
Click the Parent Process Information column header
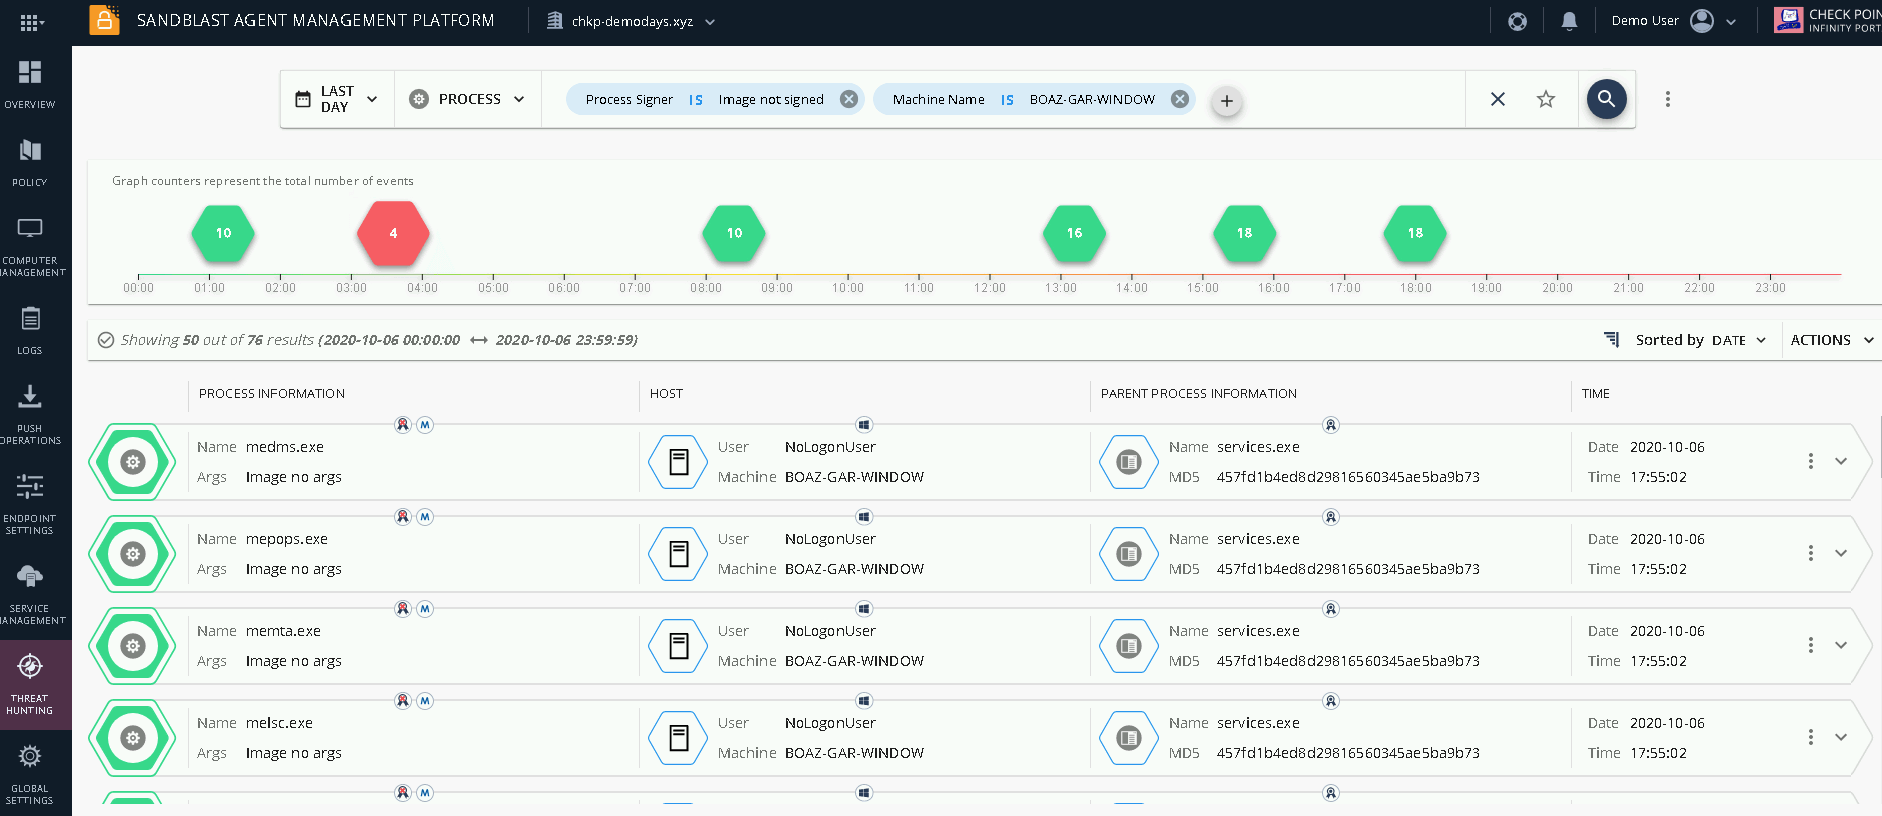[1199, 394]
